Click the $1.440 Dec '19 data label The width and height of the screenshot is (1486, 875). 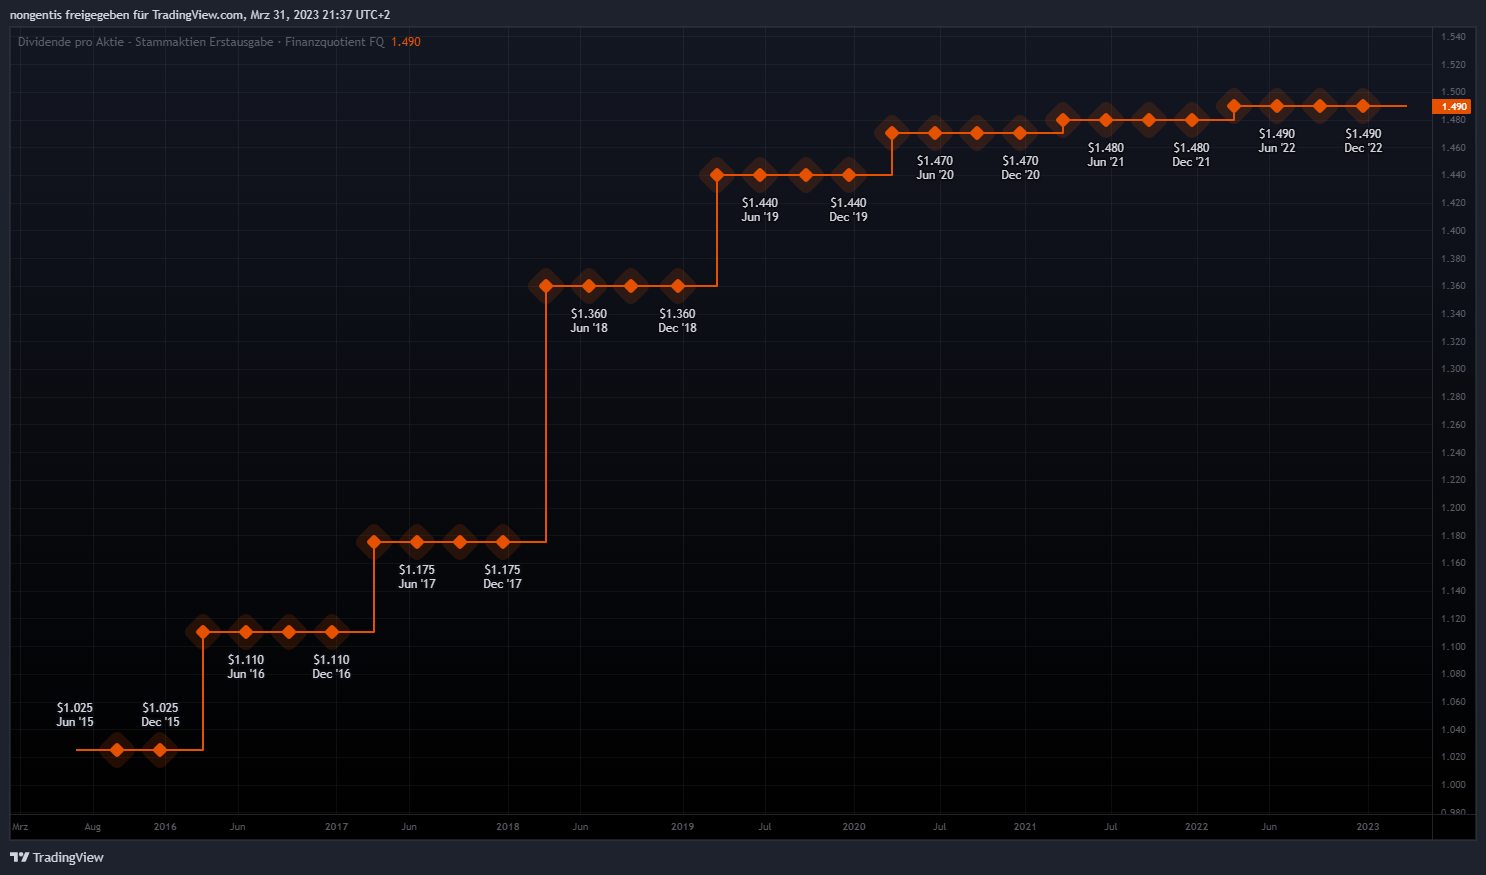[848, 209]
